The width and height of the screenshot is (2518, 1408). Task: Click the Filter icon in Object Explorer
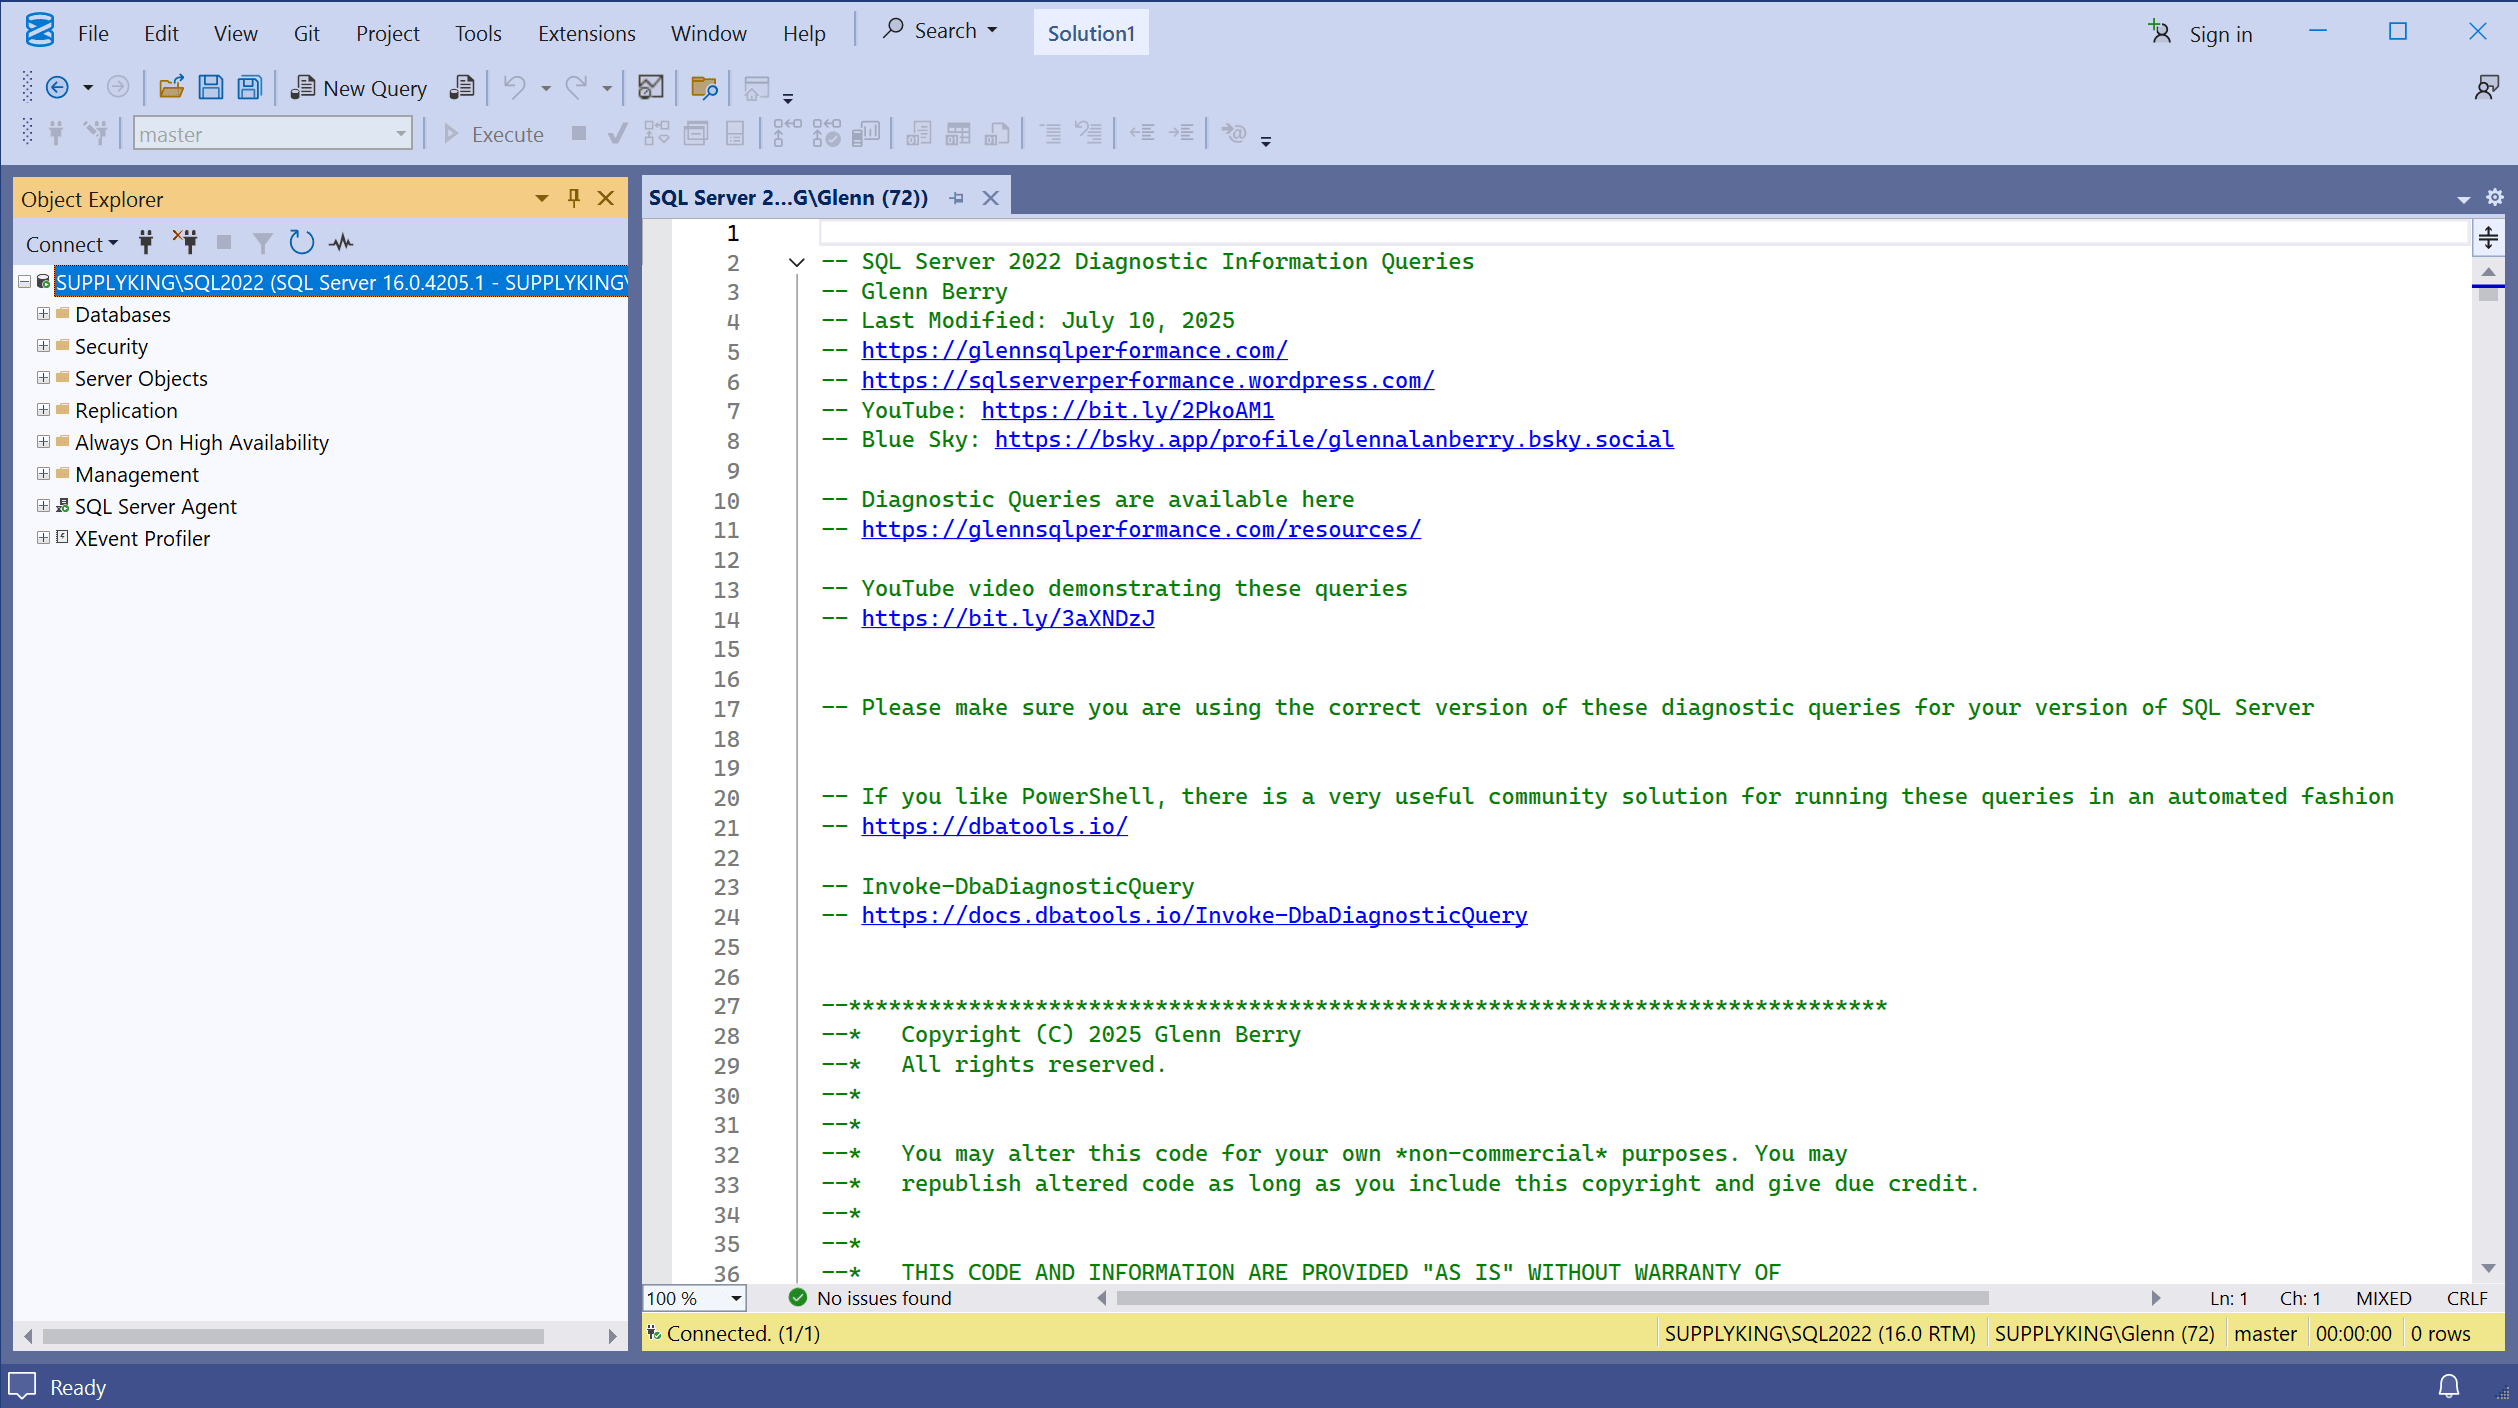[x=262, y=243]
